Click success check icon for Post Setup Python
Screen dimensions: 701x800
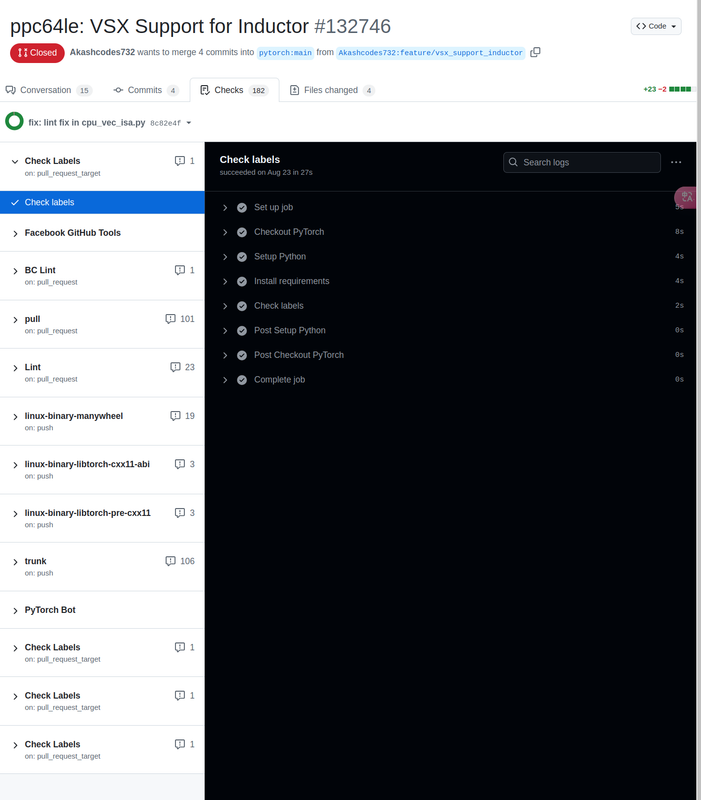242,331
